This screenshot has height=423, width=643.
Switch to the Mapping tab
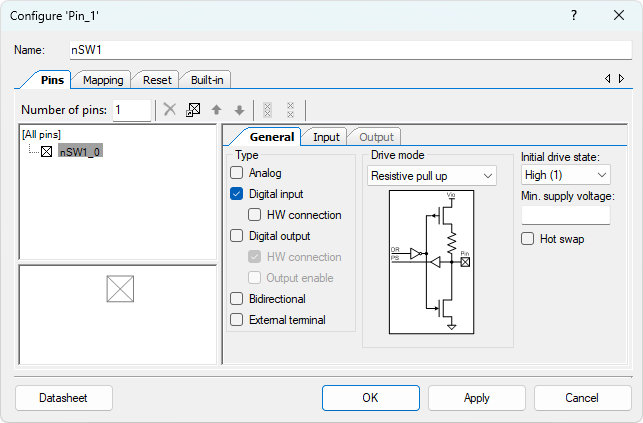(x=103, y=80)
